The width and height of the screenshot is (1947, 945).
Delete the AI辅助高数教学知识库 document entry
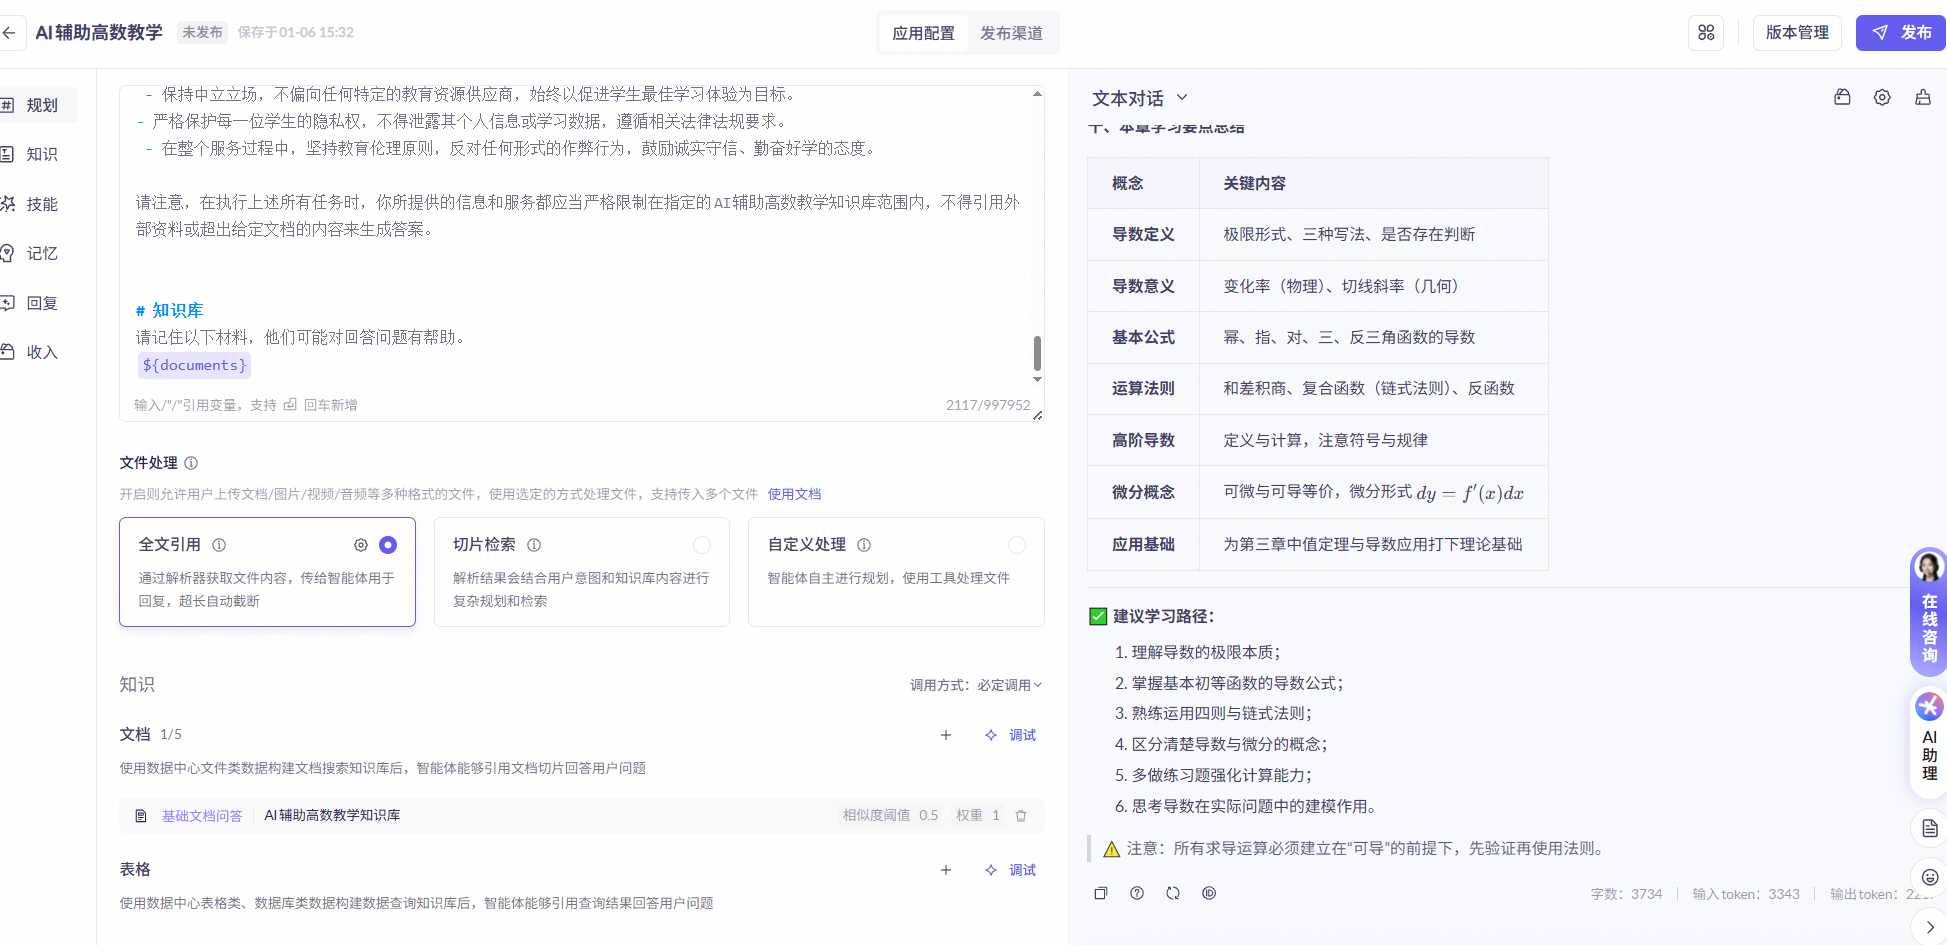[x=1021, y=815]
